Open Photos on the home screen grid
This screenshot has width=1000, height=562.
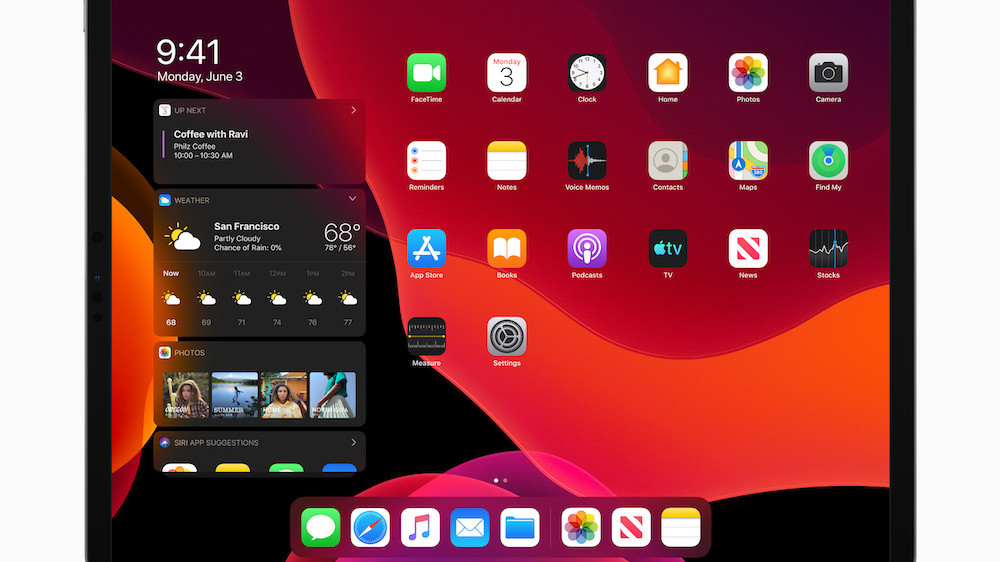(747, 73)
